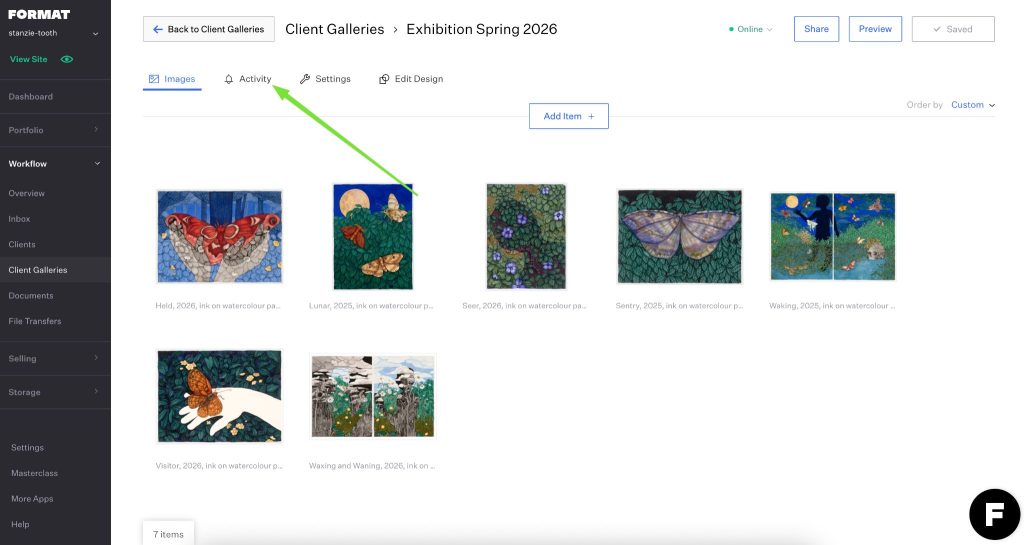The width and height of the screenshot is (1024, 545).
Task: Open the Order by Custom dropdown
Action: click(x=973, y=105)
